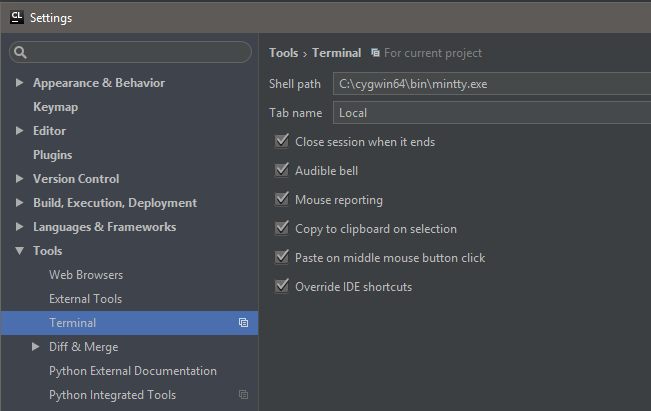Collapse the Tools section arrow
651x411 pixels.
[x=20, y=251]
